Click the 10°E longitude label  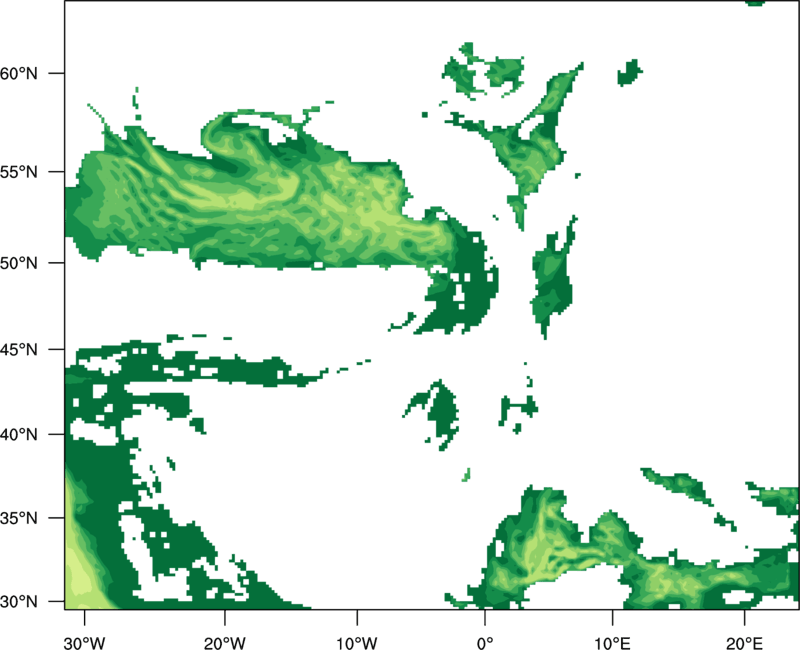[x=612, y=643]
